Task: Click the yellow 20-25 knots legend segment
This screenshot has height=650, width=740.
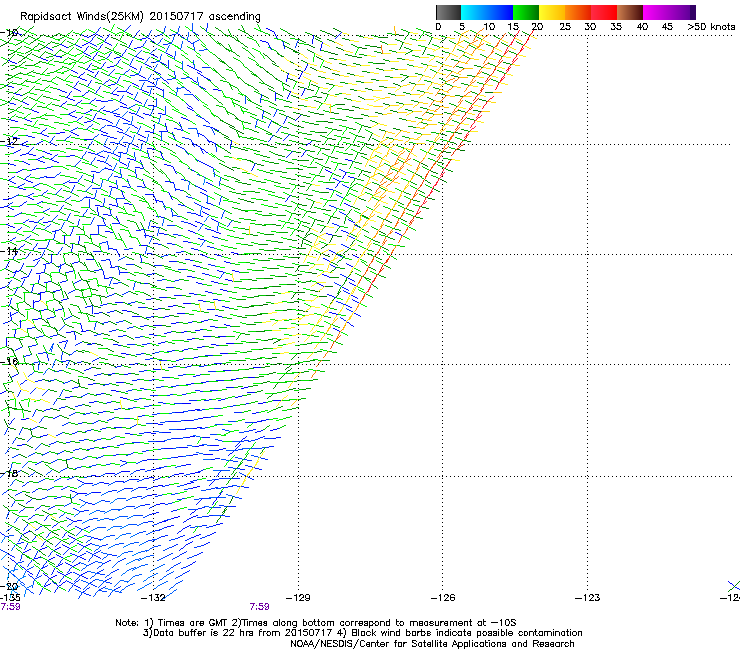Action: [552, 12]
